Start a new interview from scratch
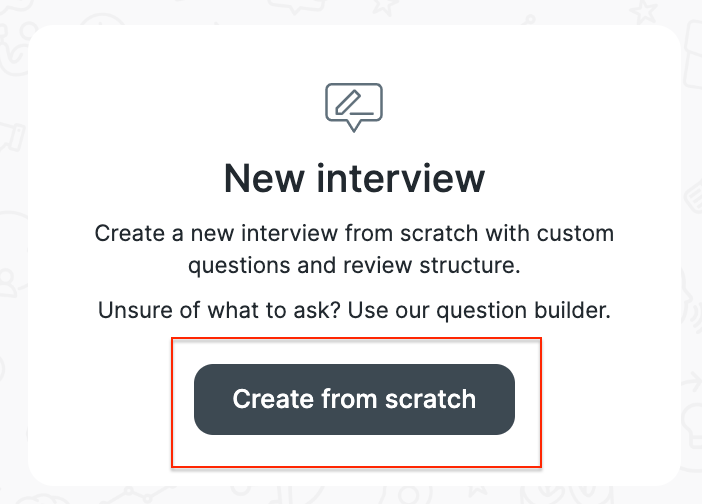This screenshot has height=504, width=702. [x=354, y=400]
